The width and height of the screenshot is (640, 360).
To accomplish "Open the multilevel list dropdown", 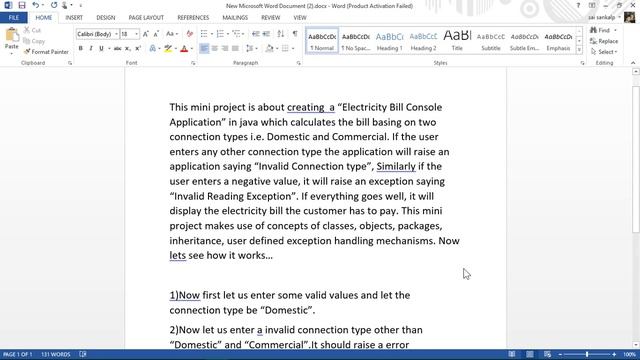I will coord(243,34).
